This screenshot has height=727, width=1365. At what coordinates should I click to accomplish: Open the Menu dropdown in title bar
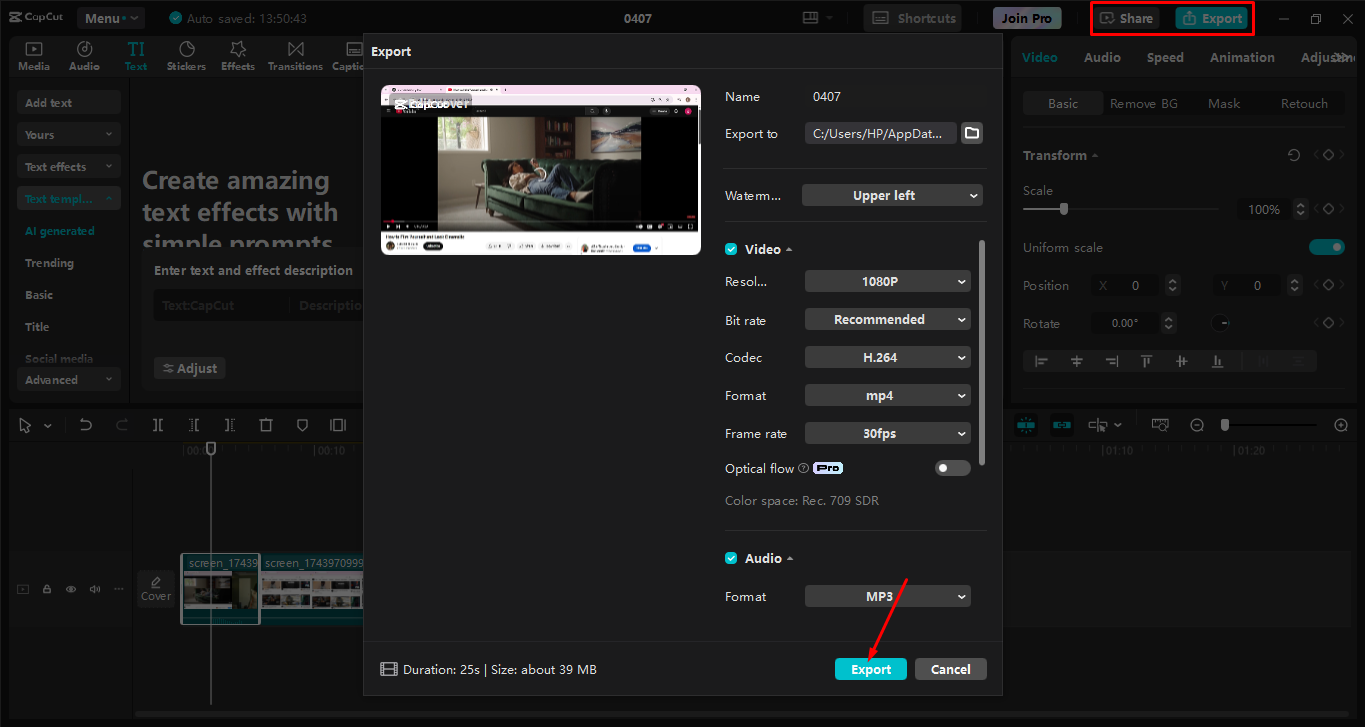coord(111,18)
